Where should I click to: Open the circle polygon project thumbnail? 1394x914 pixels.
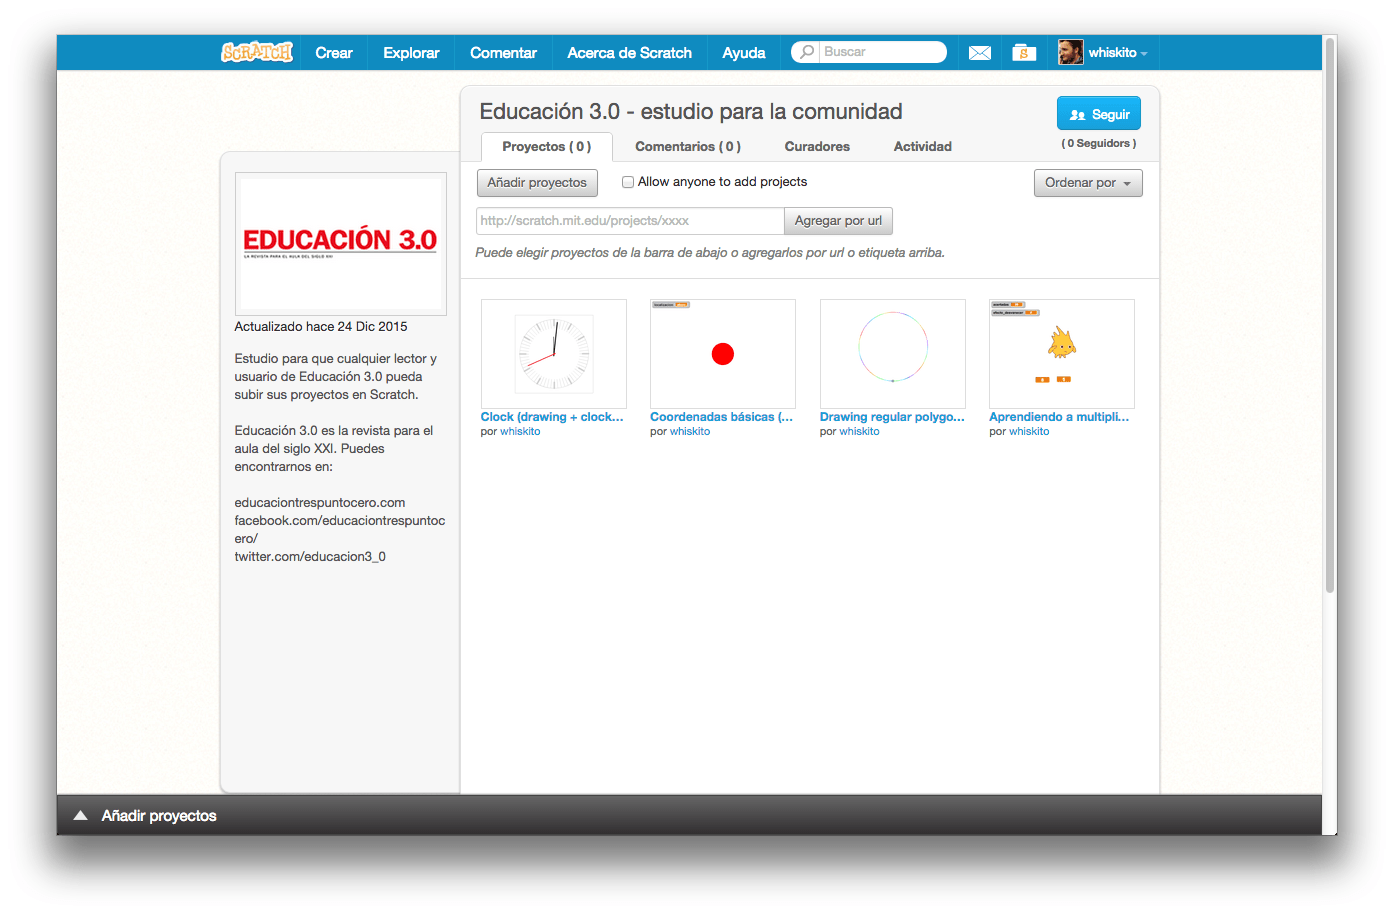(x=893, y=353)
